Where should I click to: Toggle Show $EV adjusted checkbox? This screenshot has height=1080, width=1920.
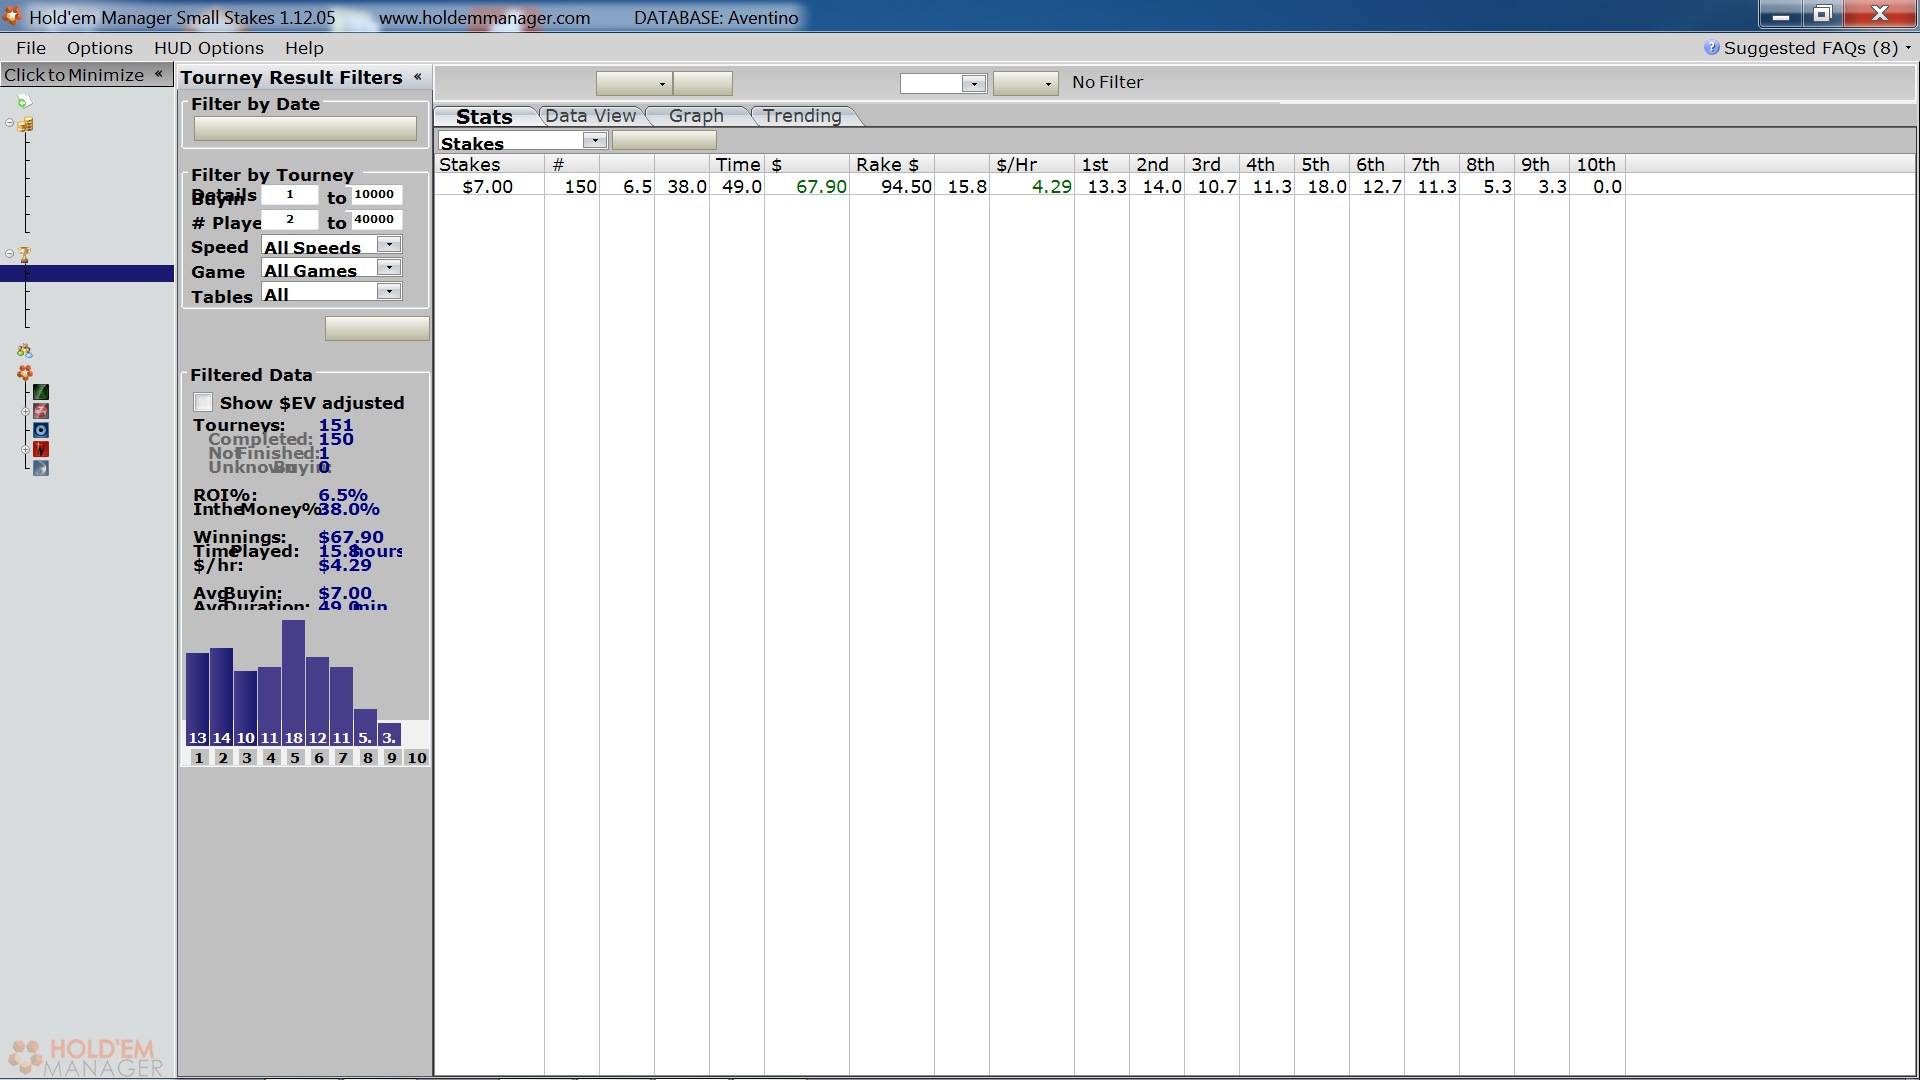coord(203,403)
